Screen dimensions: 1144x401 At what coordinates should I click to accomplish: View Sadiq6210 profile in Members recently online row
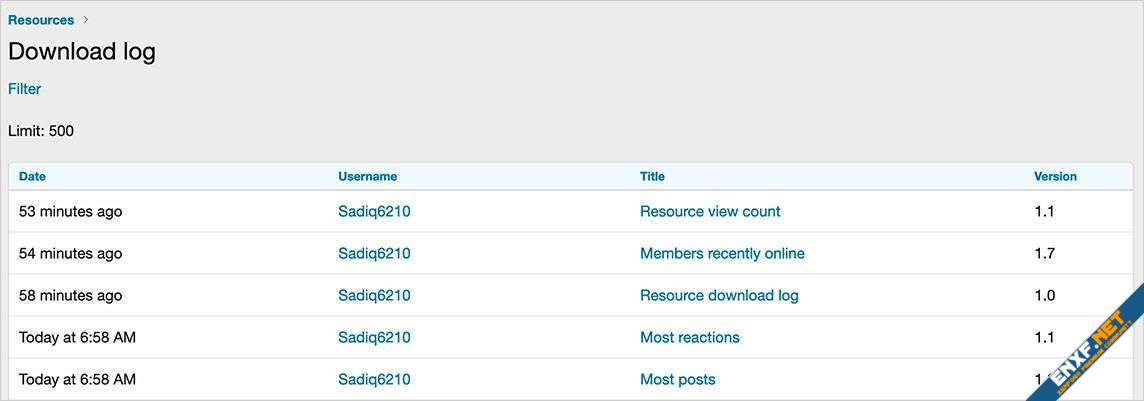374,254
